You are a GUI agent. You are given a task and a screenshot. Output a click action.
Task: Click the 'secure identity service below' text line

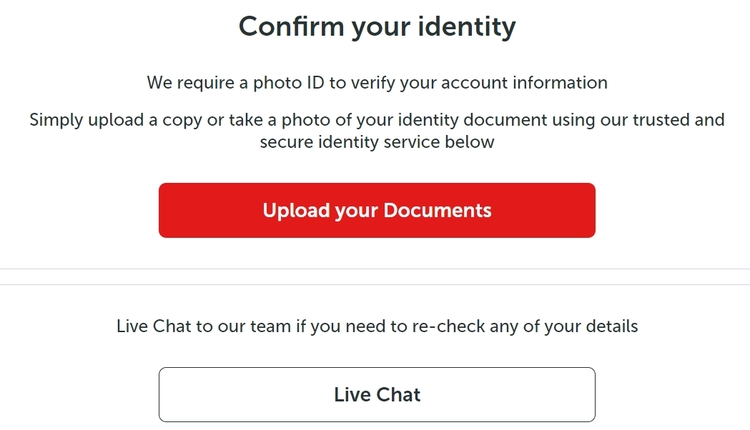coord(377,142)
